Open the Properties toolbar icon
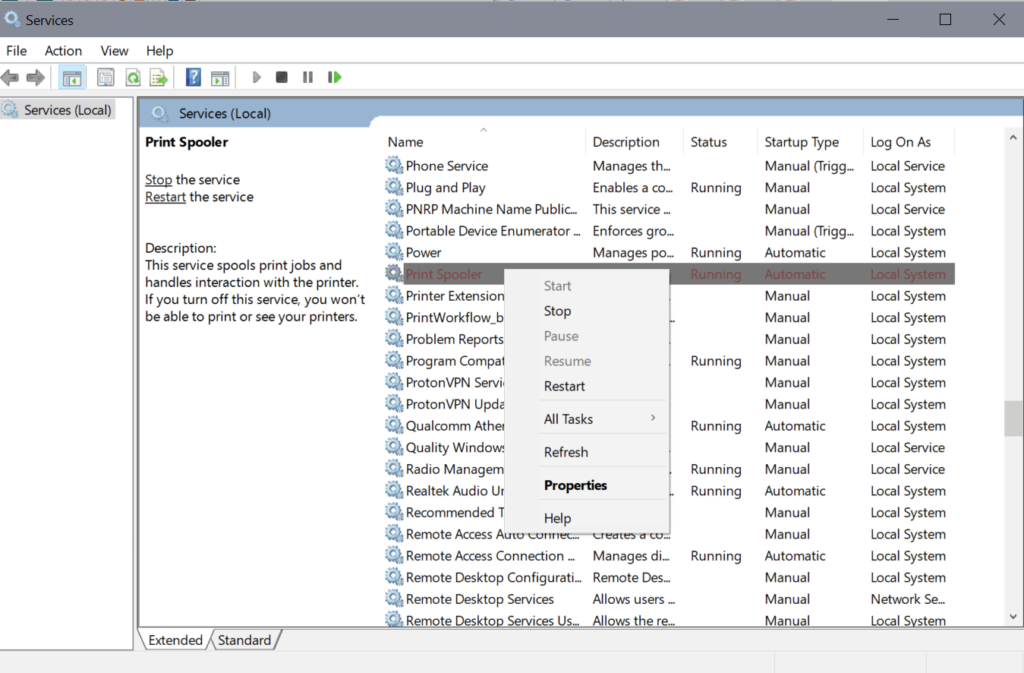Viewport: 1024px width, 673px height. point(105,77)
